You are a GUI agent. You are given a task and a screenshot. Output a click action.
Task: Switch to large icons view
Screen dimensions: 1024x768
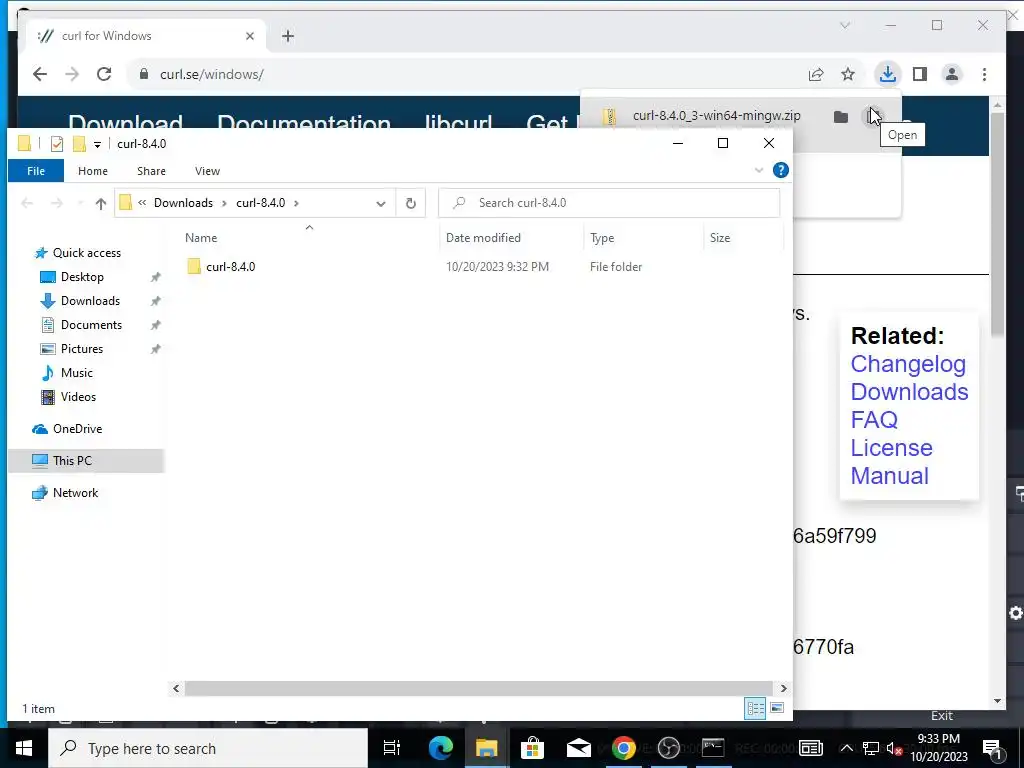click(777, 709)
